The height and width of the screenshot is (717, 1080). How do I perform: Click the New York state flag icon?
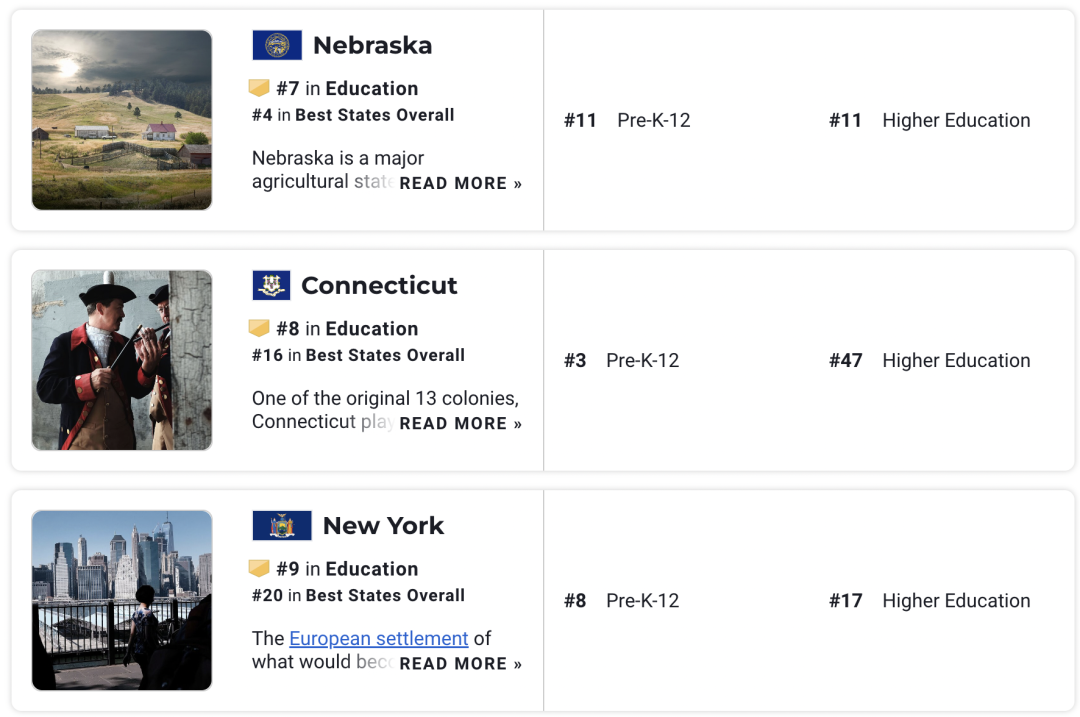click(x=282, y=526)
